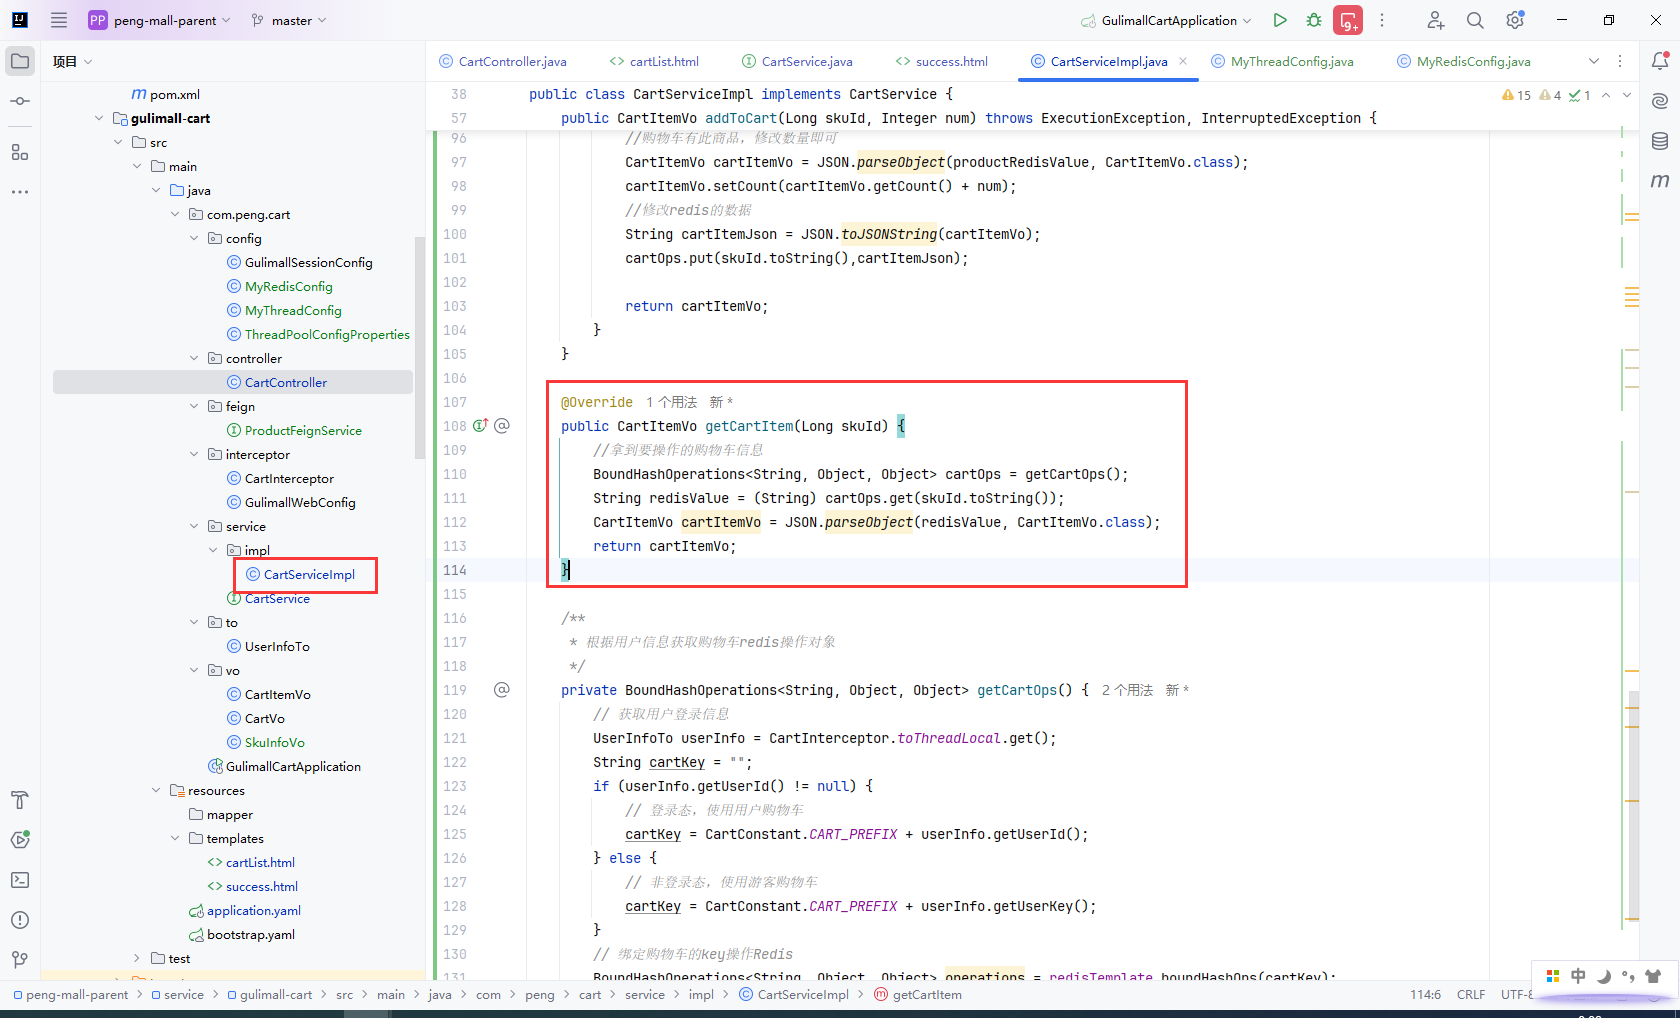The width and height of the screenshot is (1680, 1018).
Task: Click the override gutter icon on line 108
Action: coord(480,425)
